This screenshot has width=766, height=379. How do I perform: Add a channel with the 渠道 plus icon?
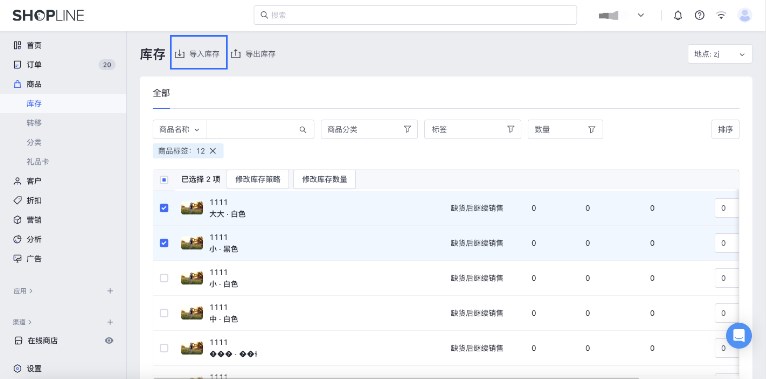pyautogui.click(x=110, y=322)
